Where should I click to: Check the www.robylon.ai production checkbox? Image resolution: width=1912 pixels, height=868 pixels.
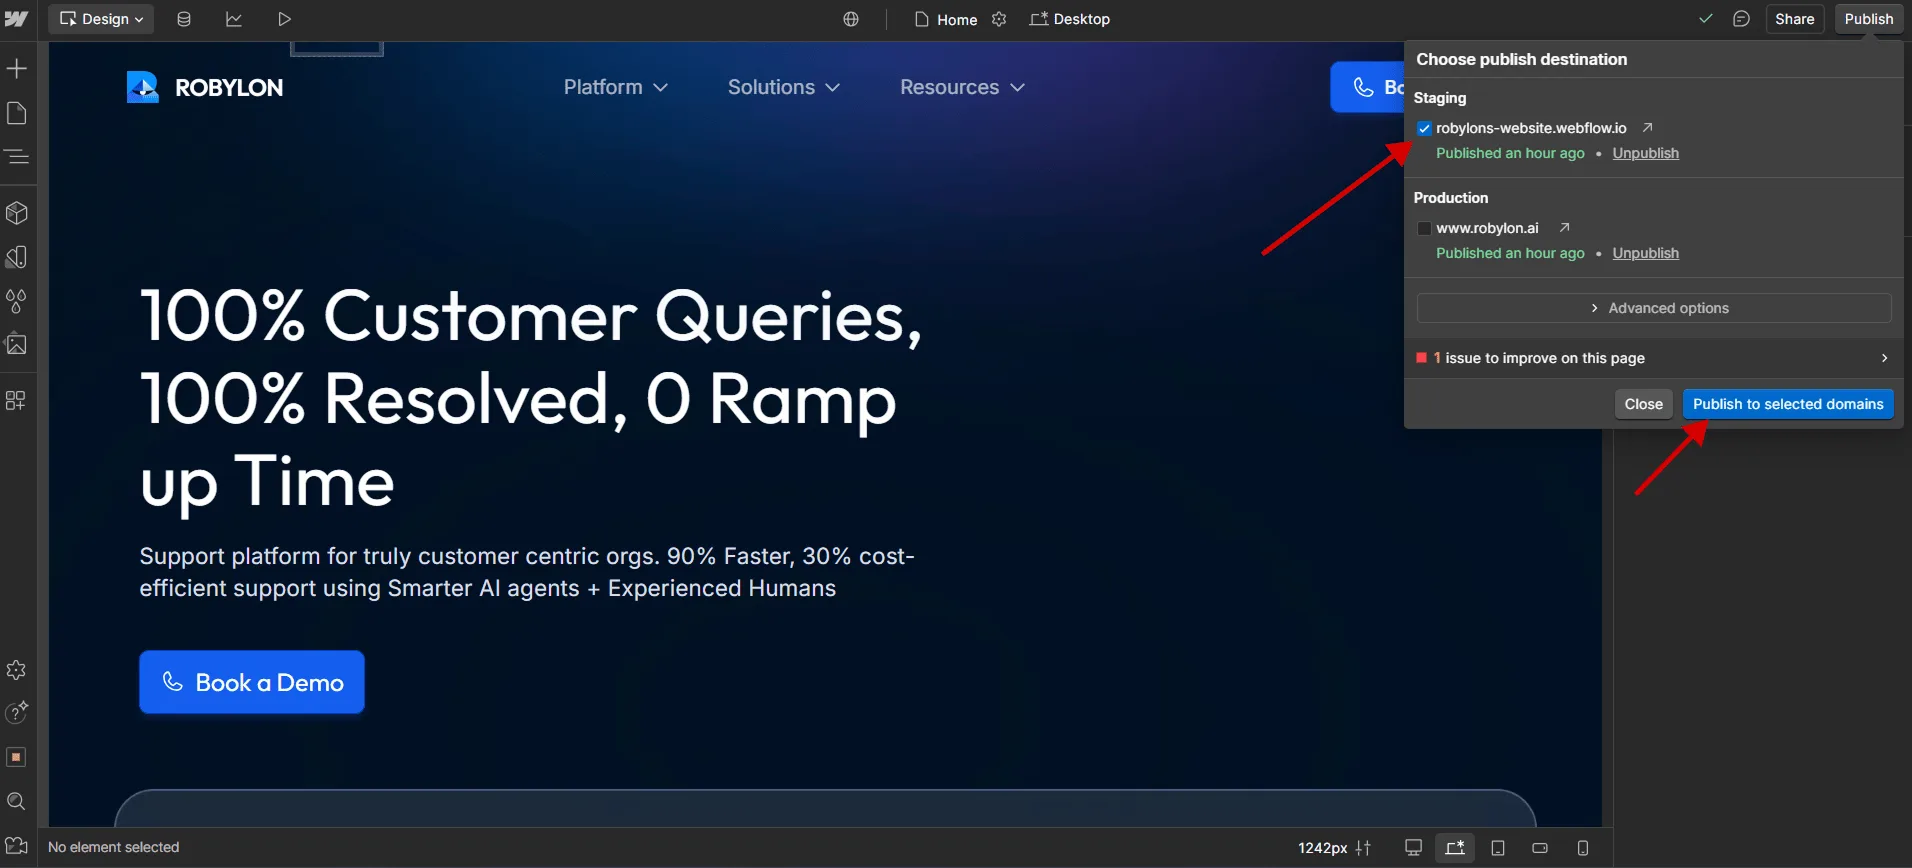1424,228
